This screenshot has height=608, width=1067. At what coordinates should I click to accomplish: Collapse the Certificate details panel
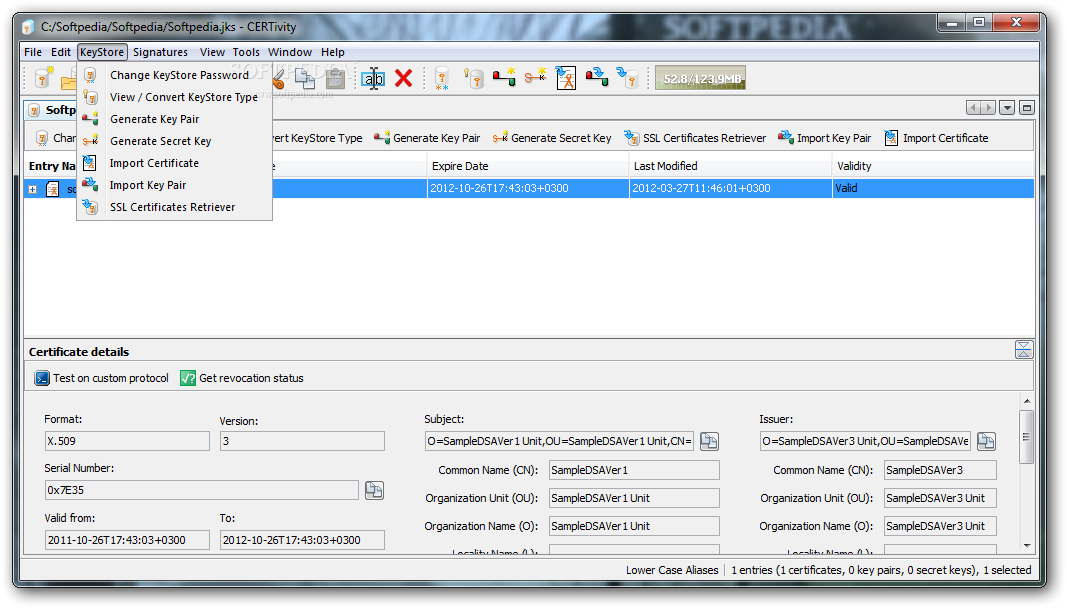pyautogui.click(x=1023, y=350)
